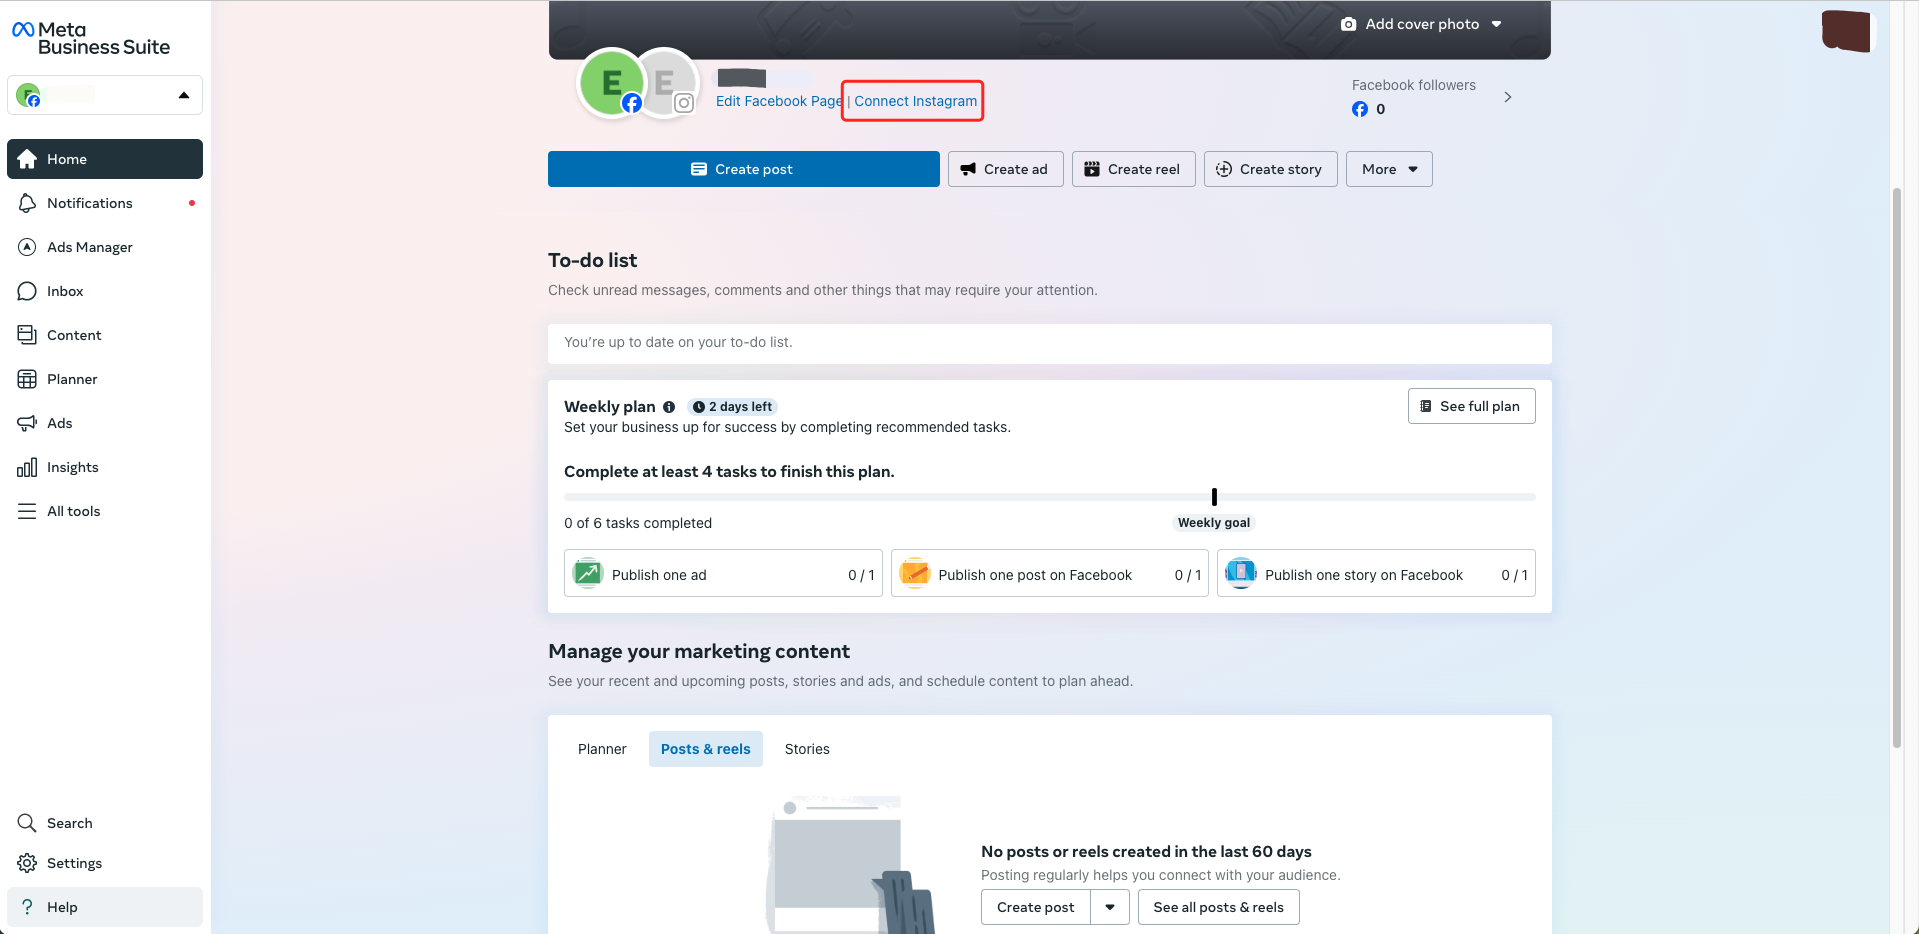Click the Facebook followers logo icon
1919x934 pixels.
pyautogui.click(x=1360, y=109)
